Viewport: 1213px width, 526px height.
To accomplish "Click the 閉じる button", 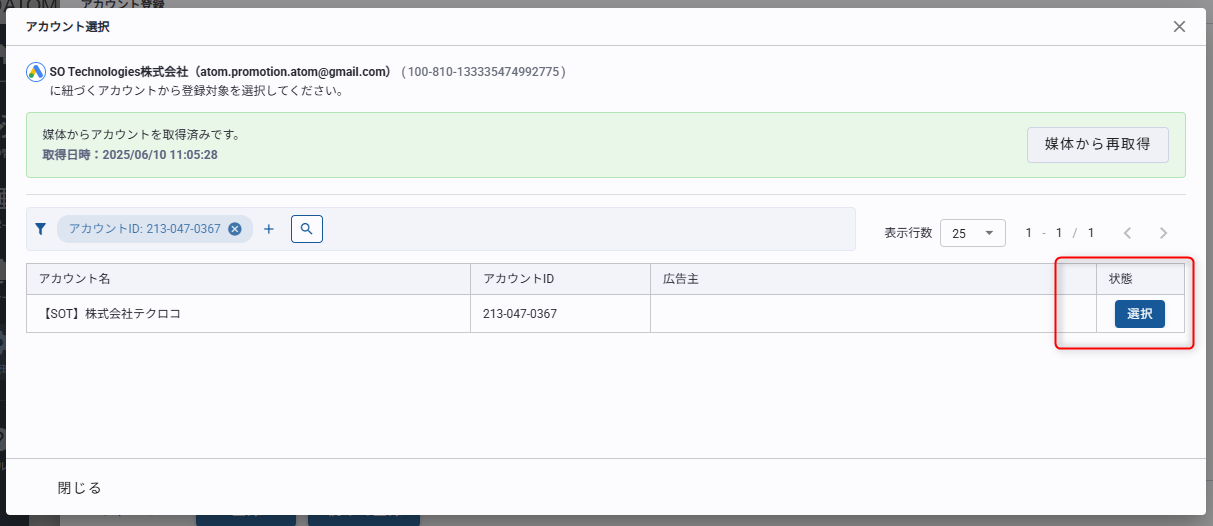I will 80,488.
